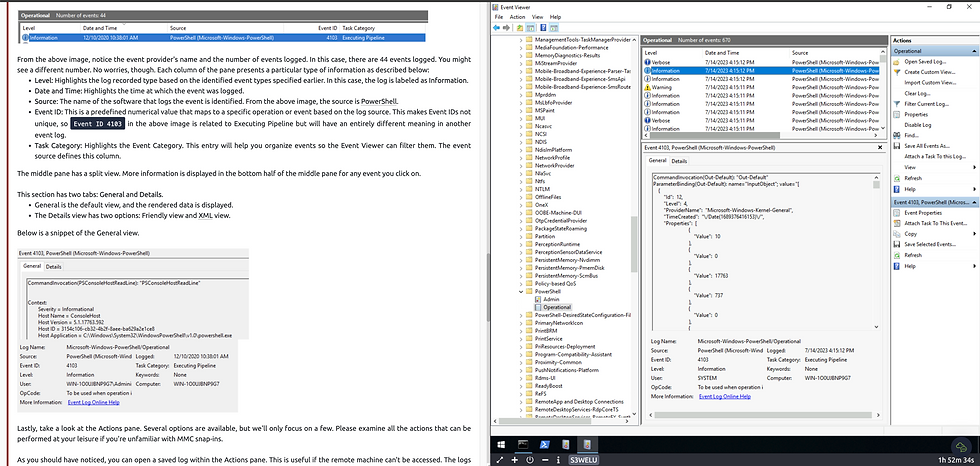
Task: Open the Help menu in Event Viewer
Action: (556, 17)
